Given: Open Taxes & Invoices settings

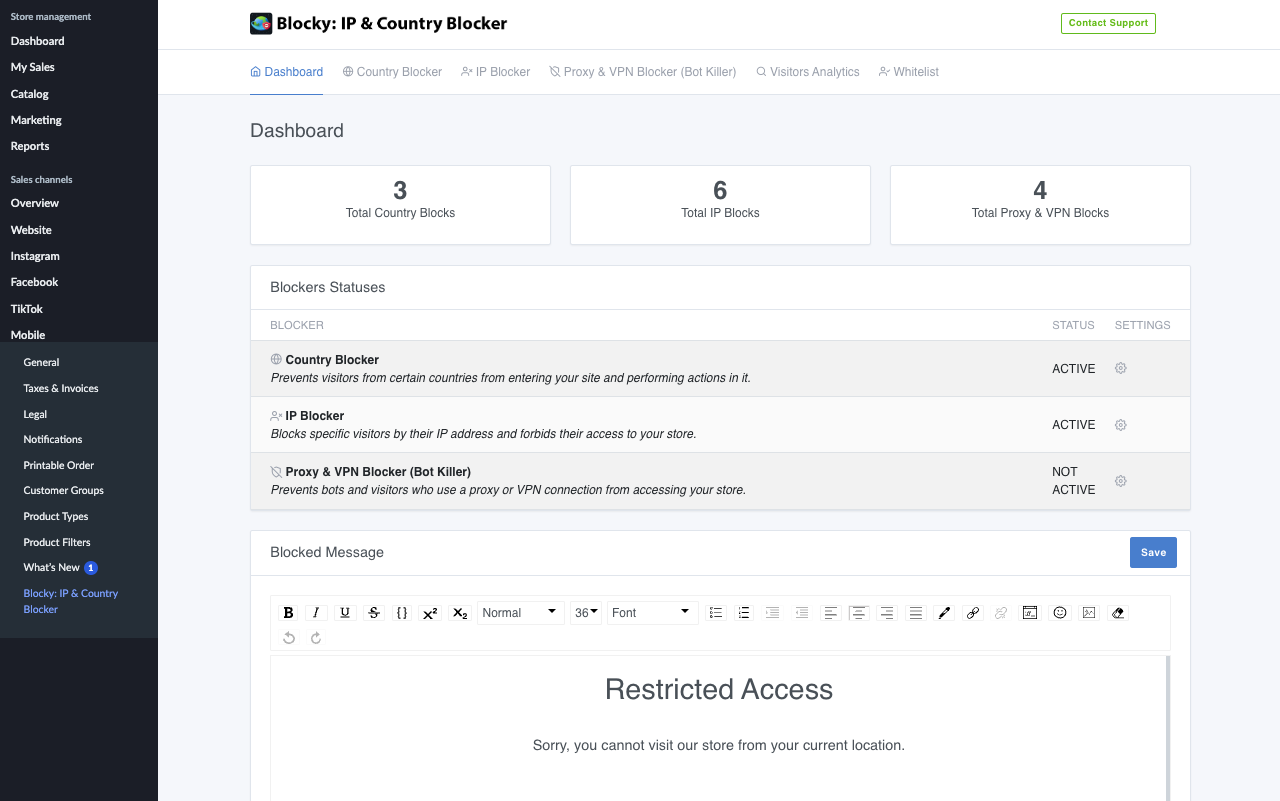Looking at the screenshot, I should [x=61, y=388].
